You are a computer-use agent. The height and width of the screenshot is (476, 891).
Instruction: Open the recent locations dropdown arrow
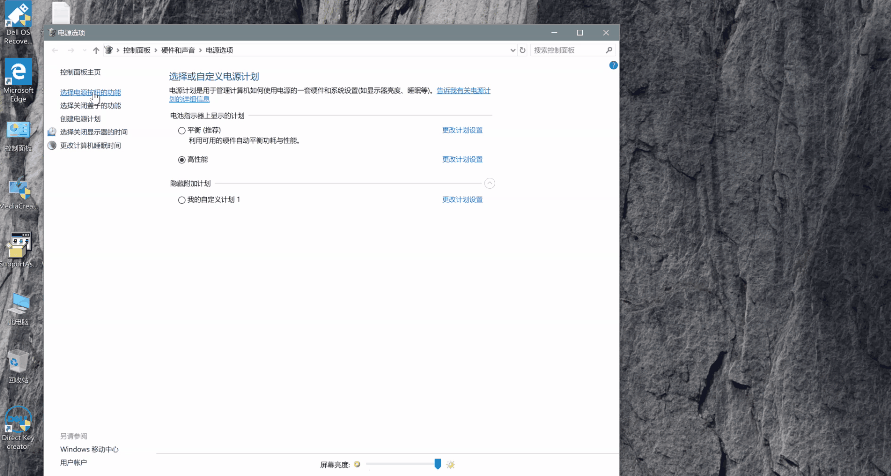[x=84, y=50]
